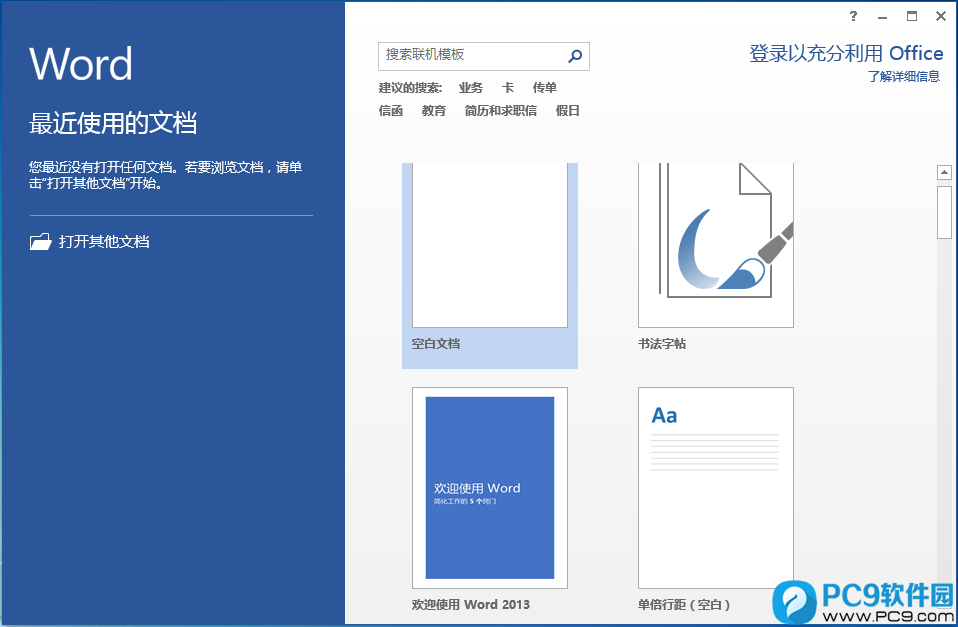This screenshot has height=627, width=958.
Task: Select the 空白文档 blank template thumbnail
Action: click(490, 244)
